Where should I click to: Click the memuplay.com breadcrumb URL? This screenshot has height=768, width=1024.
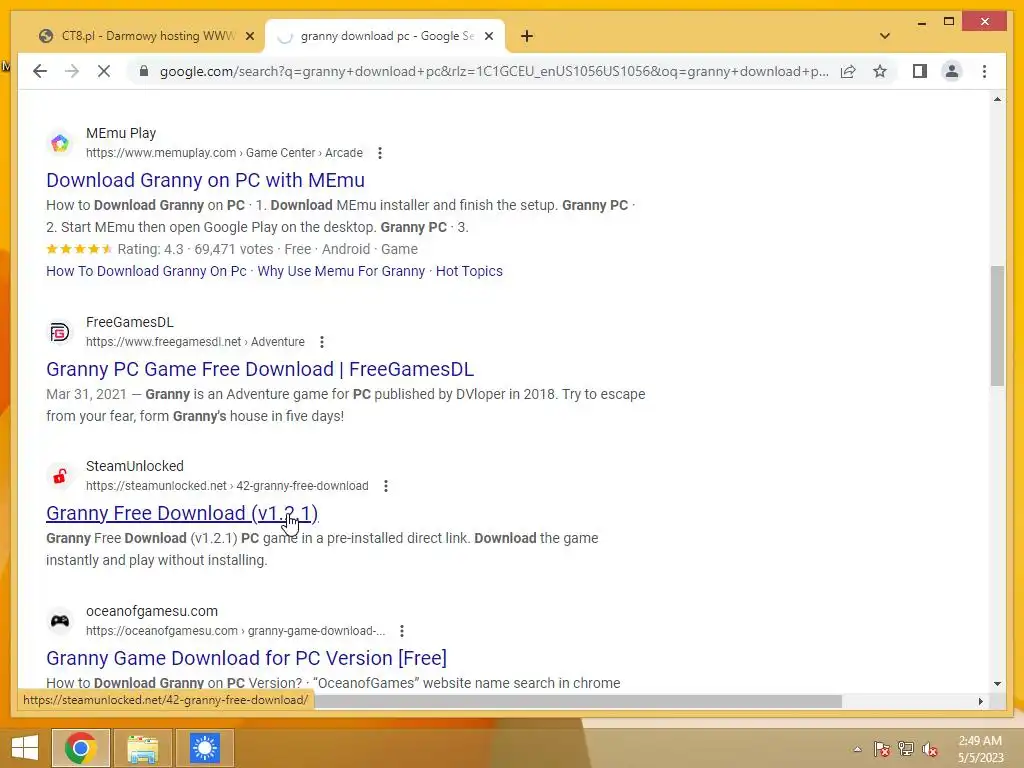(x=224, y=153)
